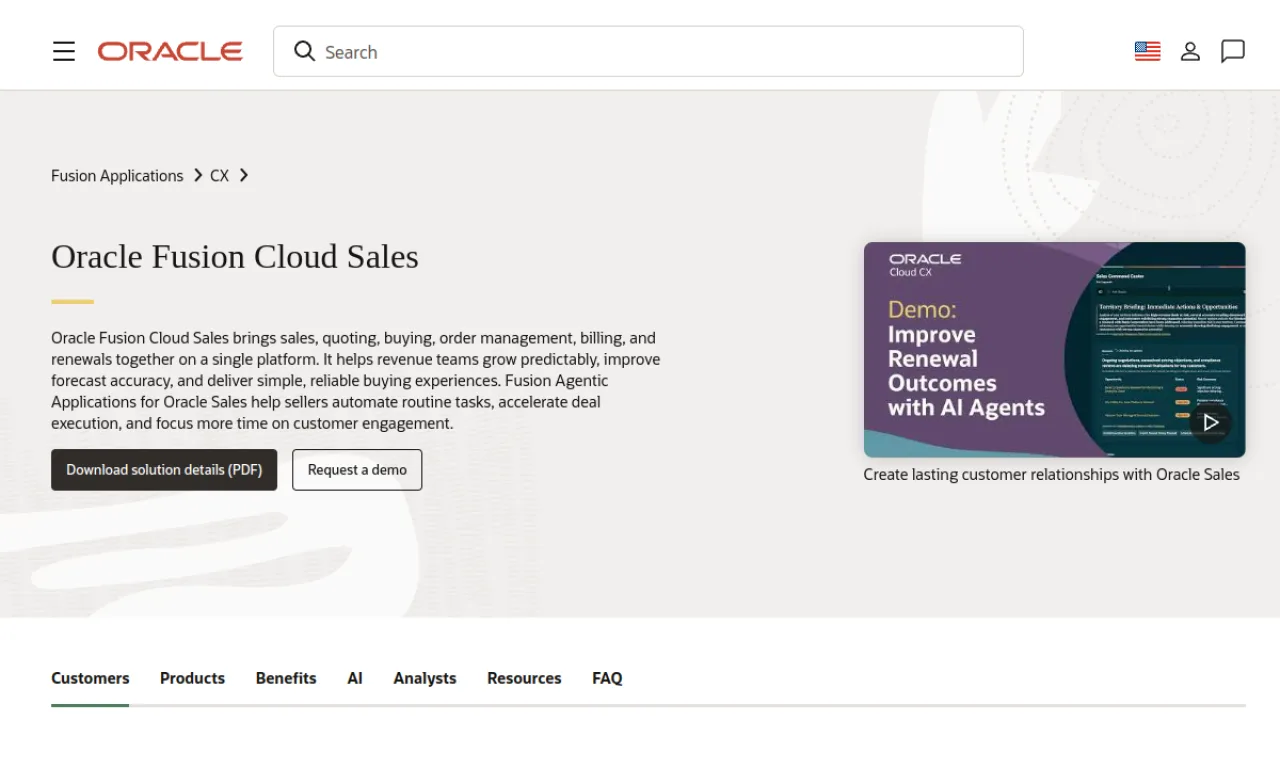Switch to the Benefits tab

point(286,678)
